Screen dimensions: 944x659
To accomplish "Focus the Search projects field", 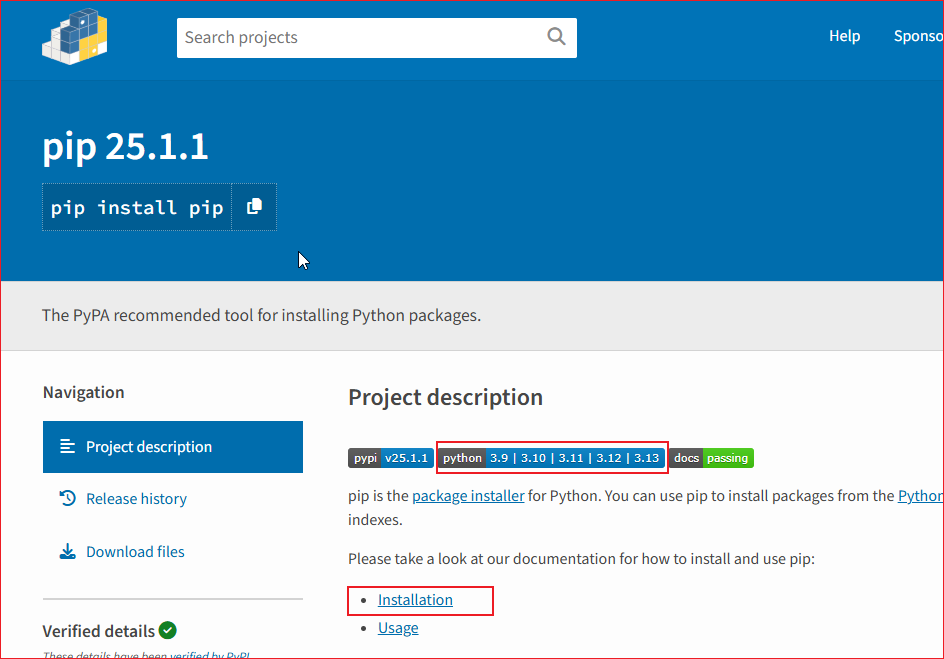I will pyautogui.click(x=360, y=38).
